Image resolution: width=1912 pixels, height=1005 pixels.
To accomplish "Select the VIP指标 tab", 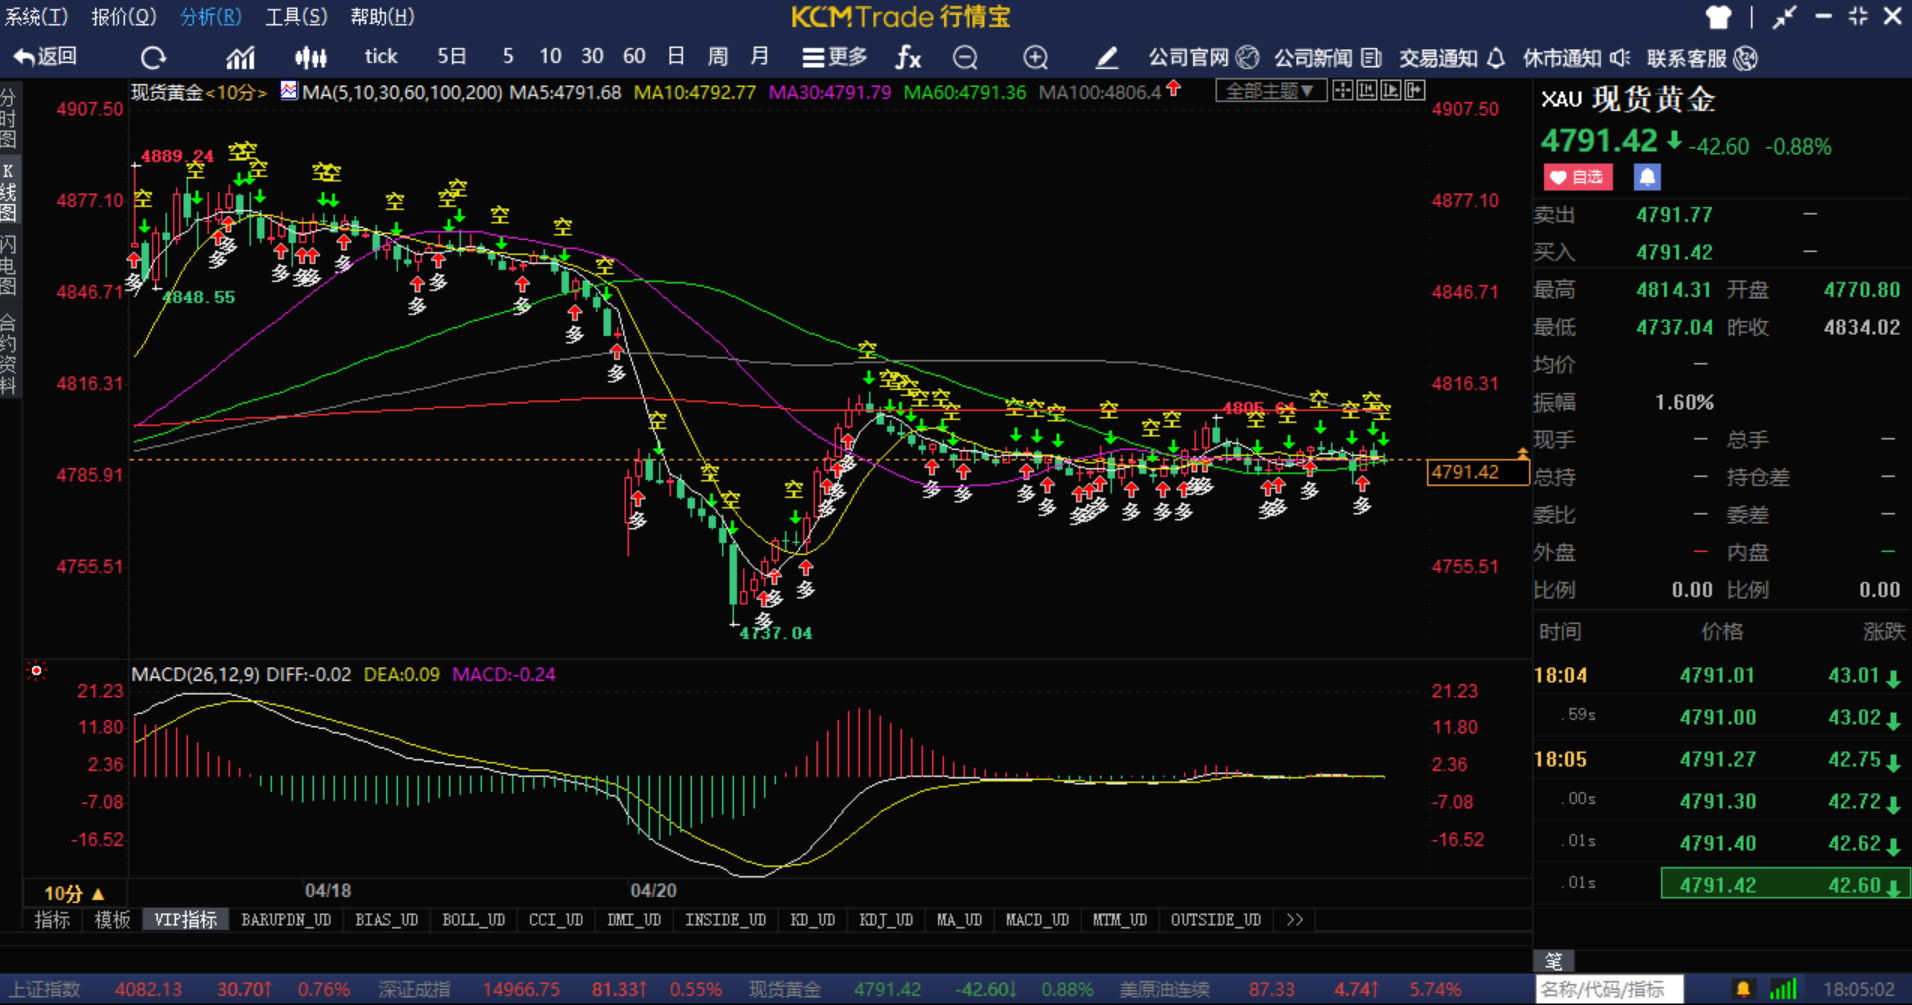I will 186,920.
